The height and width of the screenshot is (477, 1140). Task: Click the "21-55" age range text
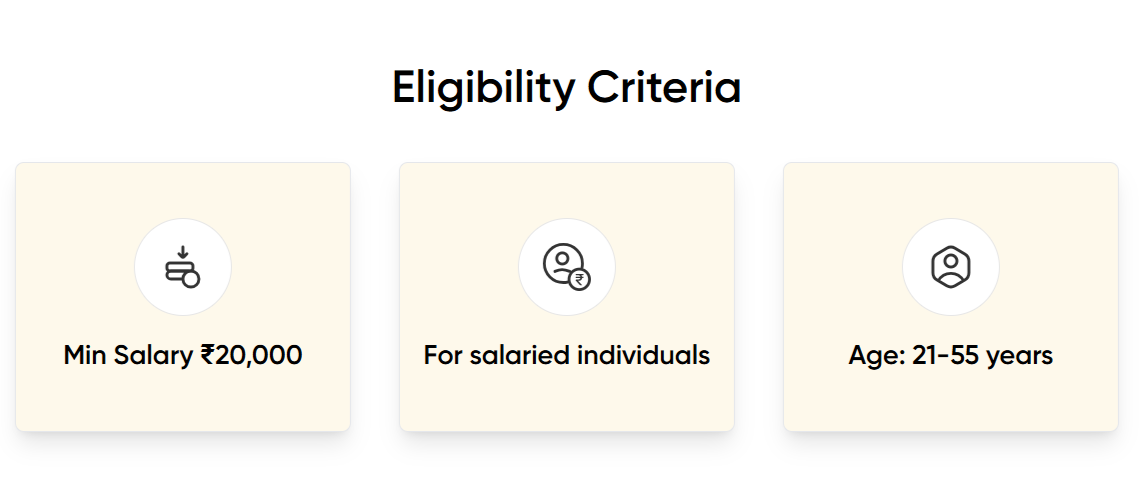point(946,355)
